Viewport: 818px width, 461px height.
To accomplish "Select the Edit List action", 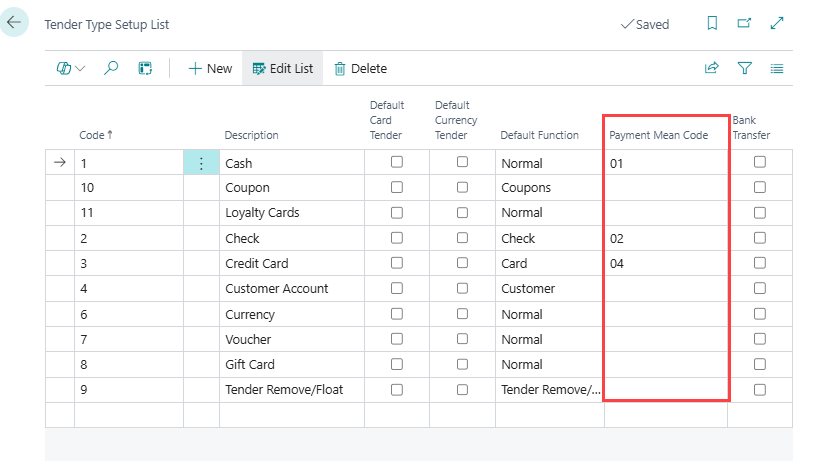I will coord(283,68).
